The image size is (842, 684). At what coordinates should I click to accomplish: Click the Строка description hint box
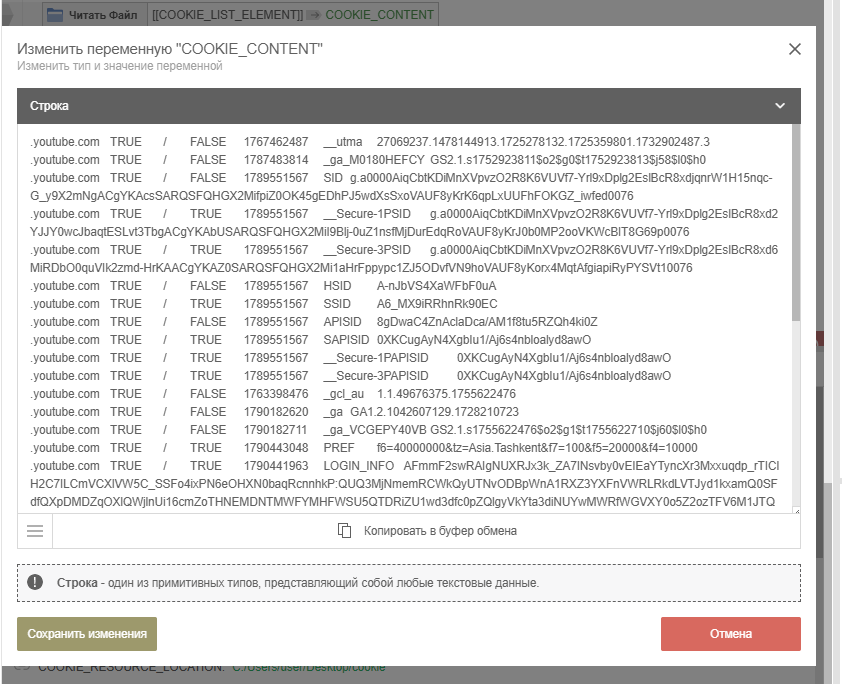408,582
